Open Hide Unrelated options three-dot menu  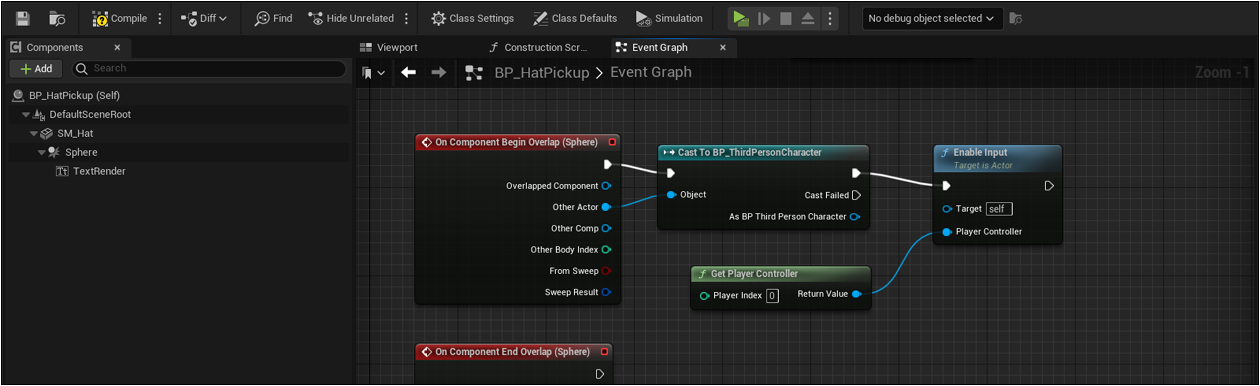406,18
